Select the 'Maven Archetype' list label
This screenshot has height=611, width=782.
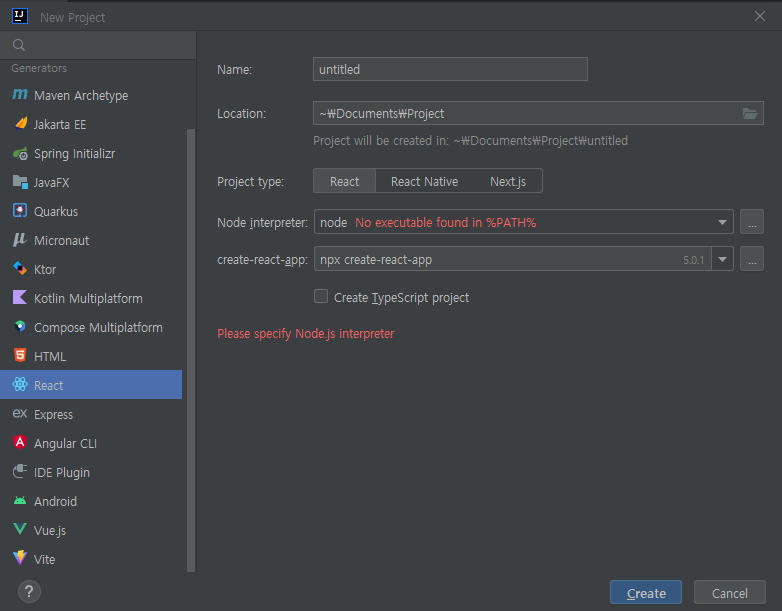point(81,95)
